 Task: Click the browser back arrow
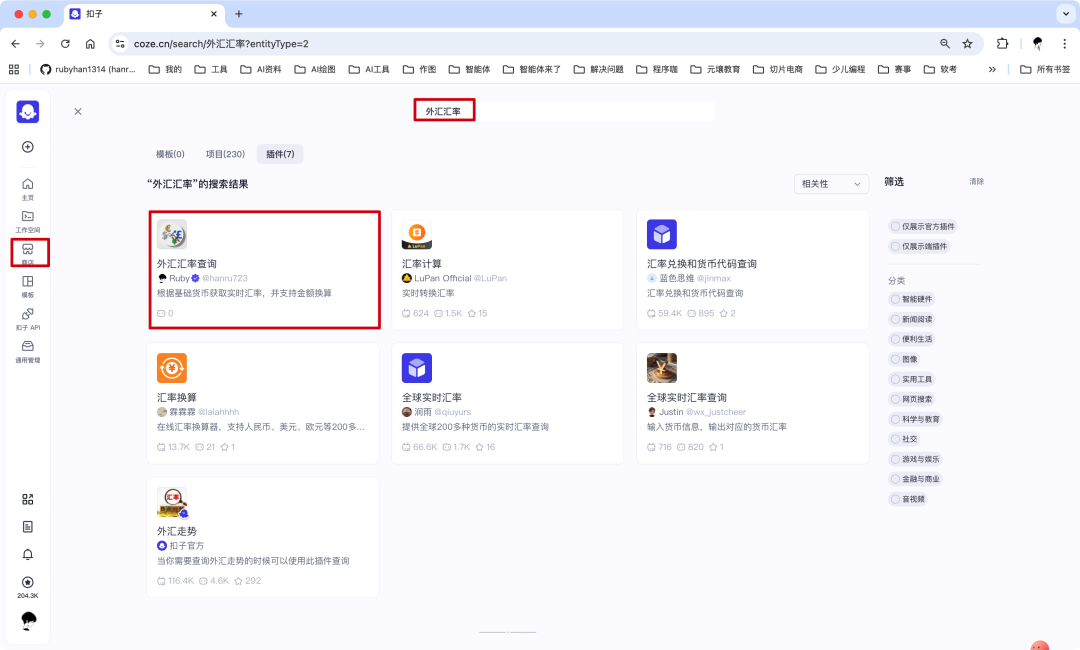[15, 43]
